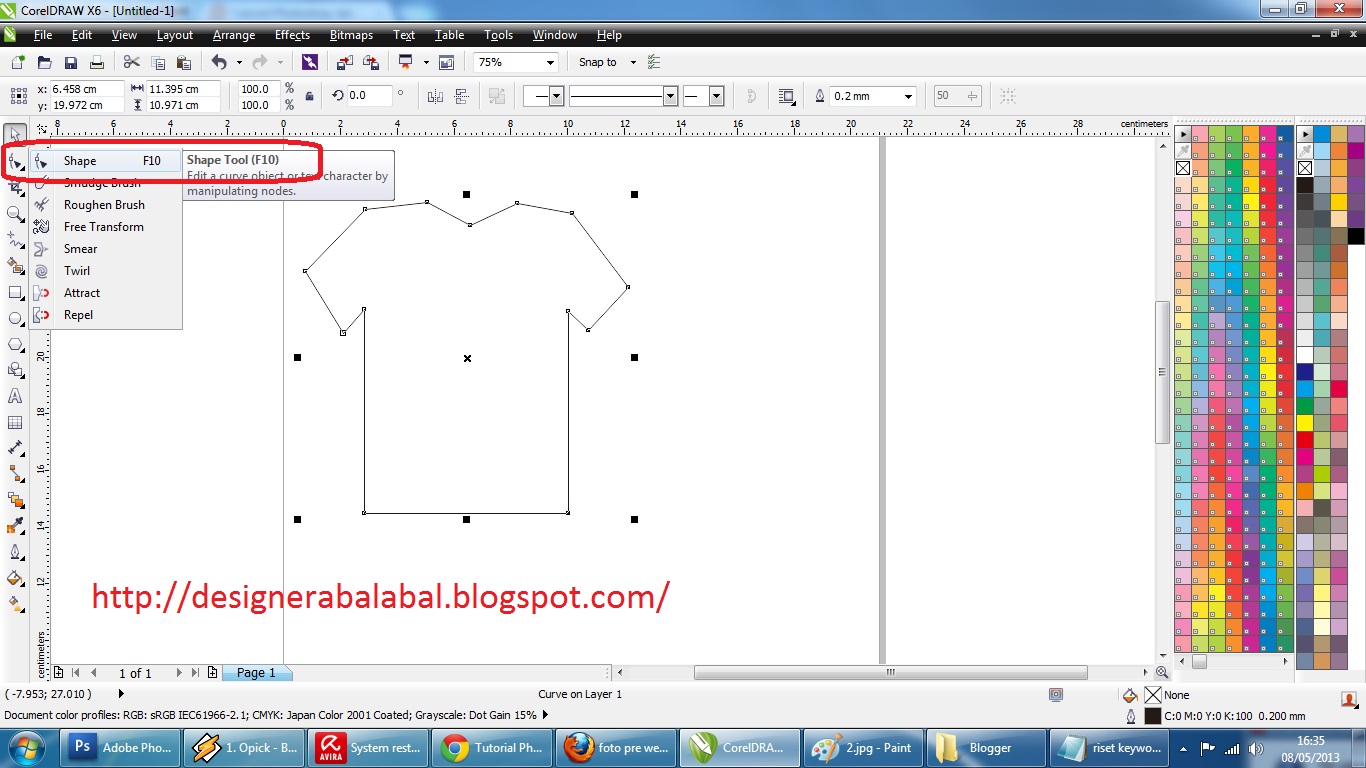
Task: Select the Rectangle tool
Action: [15, 292]
